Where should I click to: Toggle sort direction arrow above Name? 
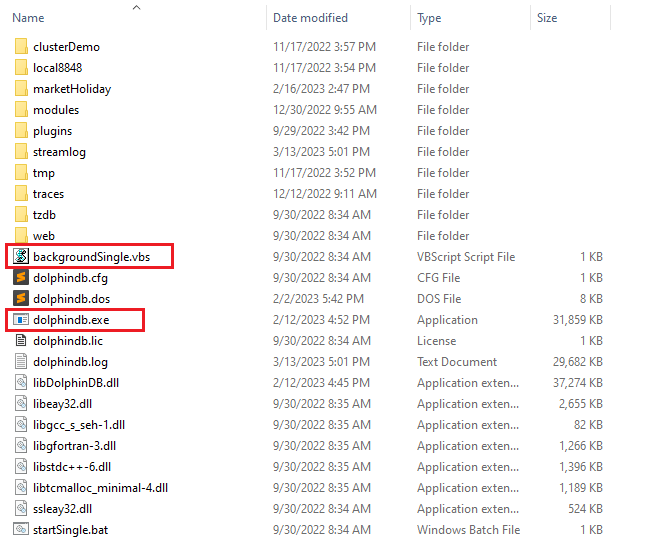click(x=136, y=7)
